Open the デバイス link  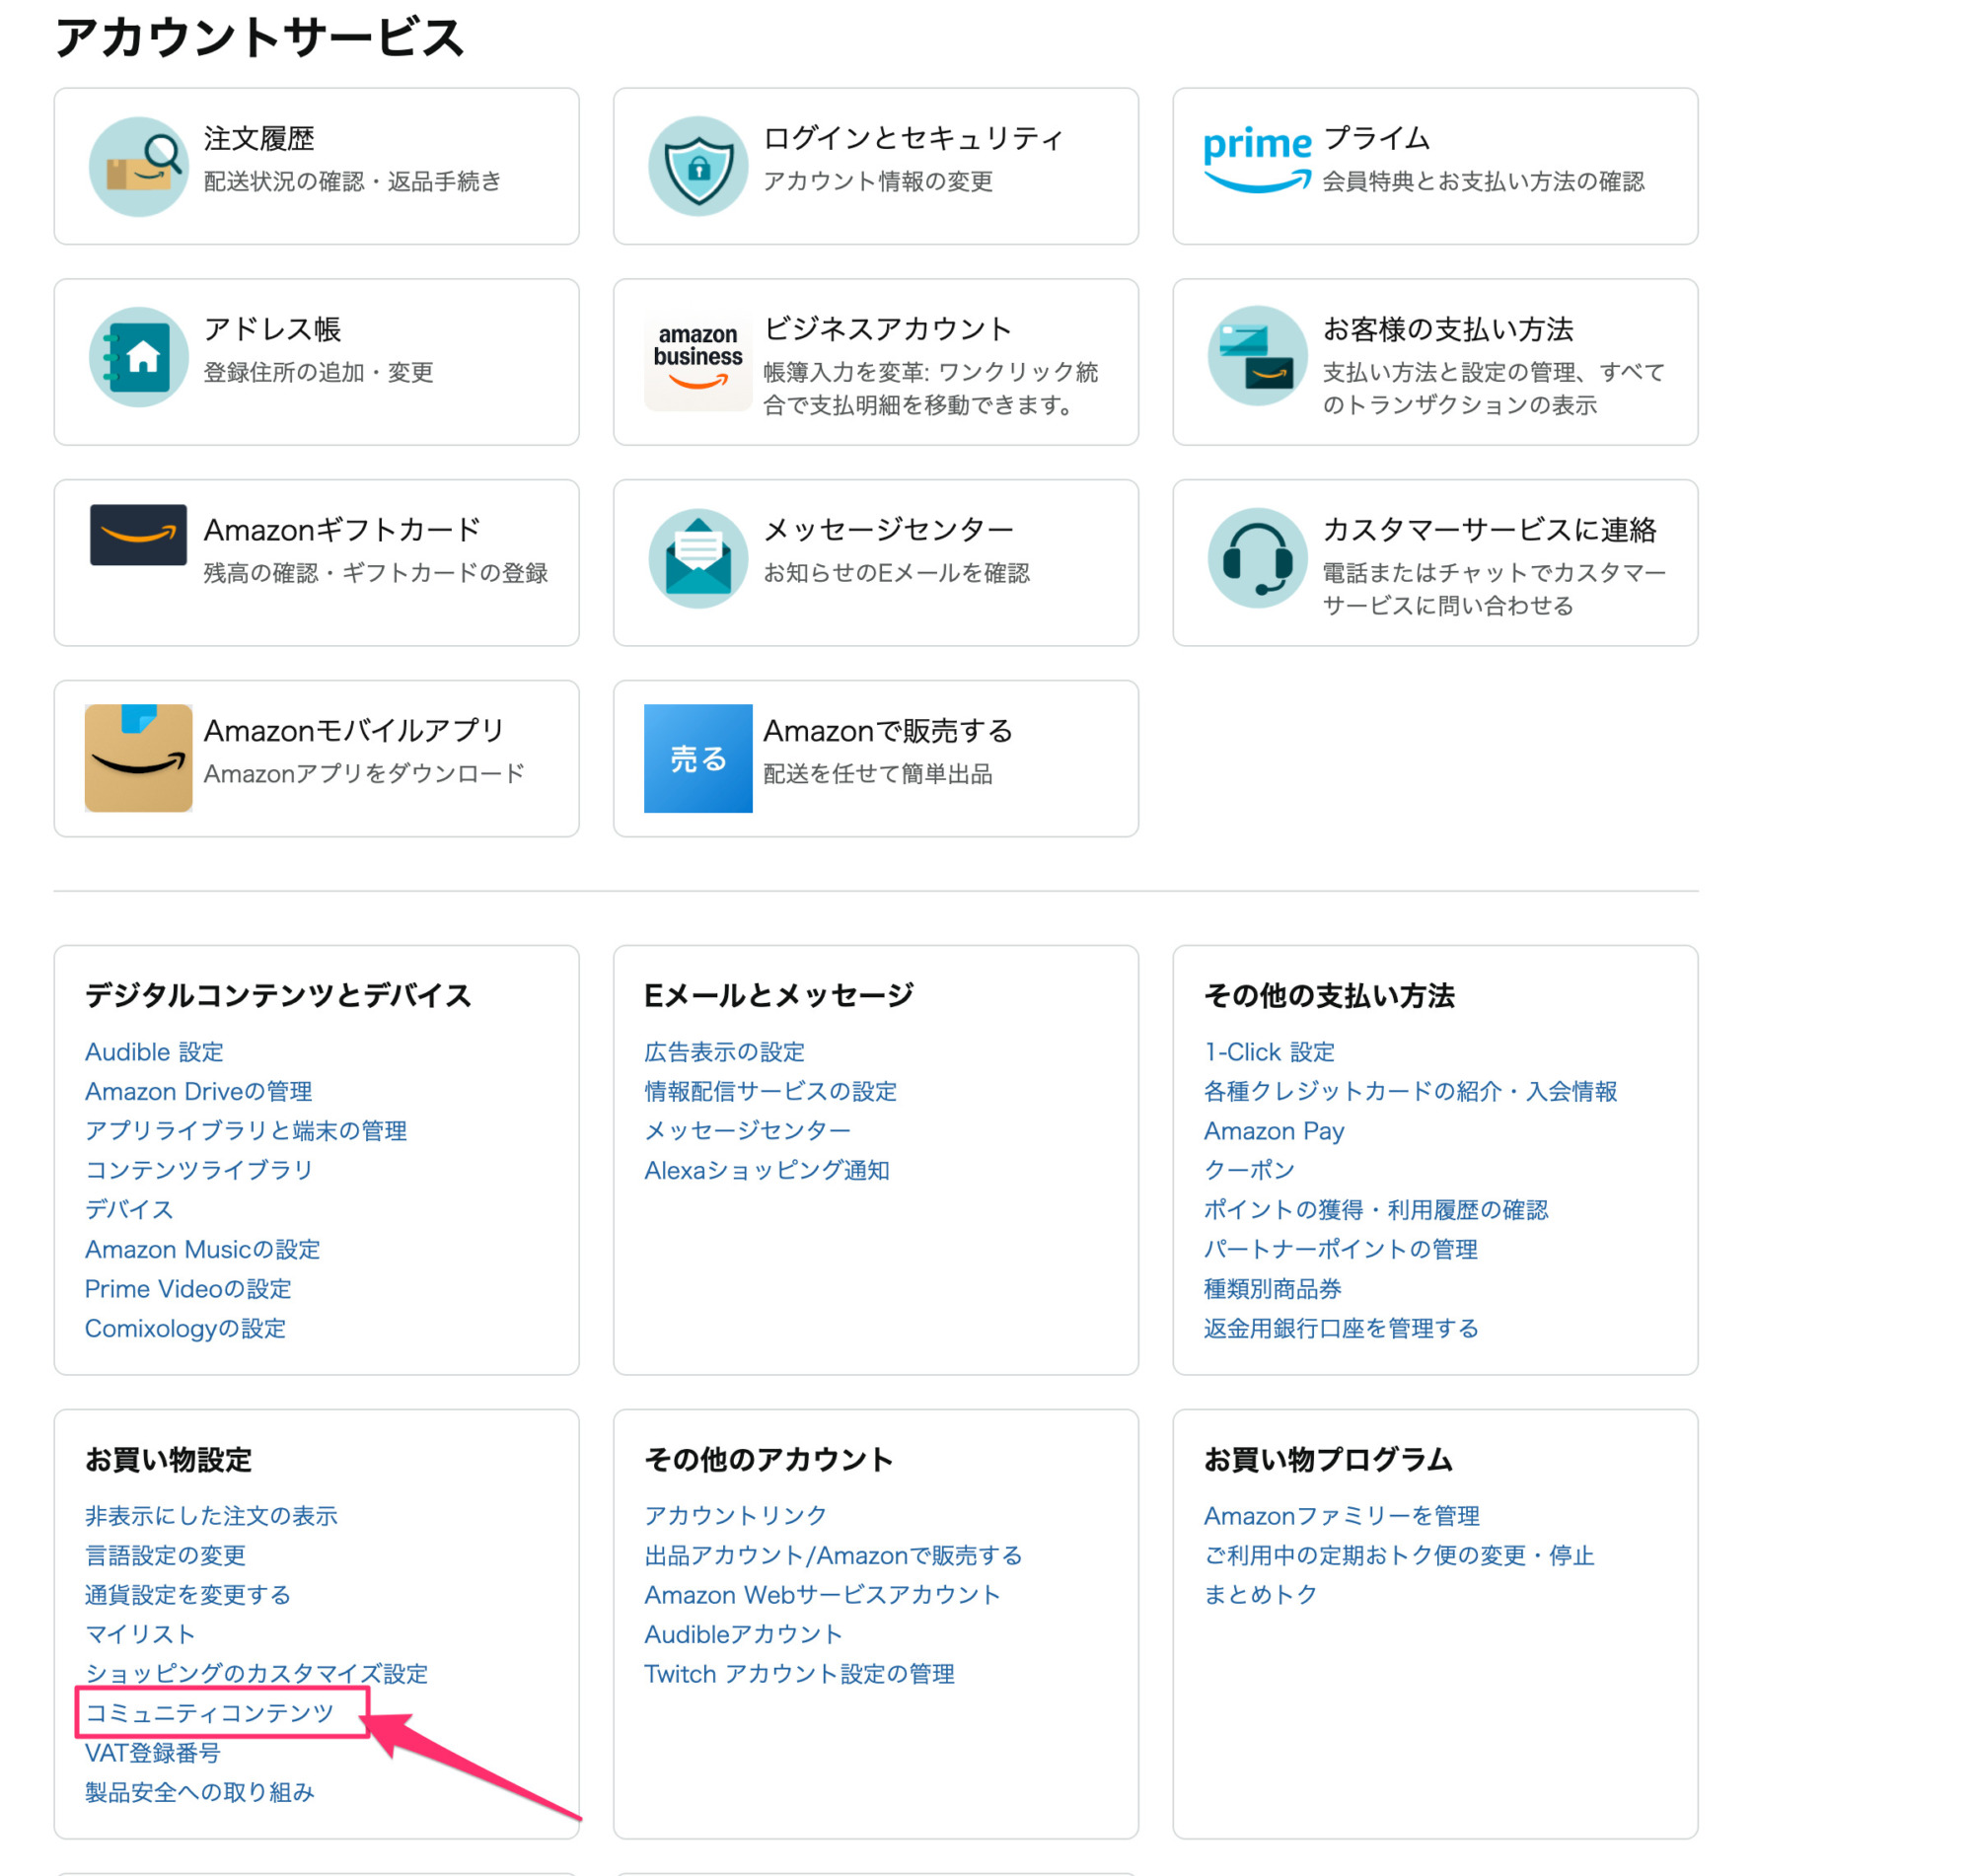coord(129,1210)
